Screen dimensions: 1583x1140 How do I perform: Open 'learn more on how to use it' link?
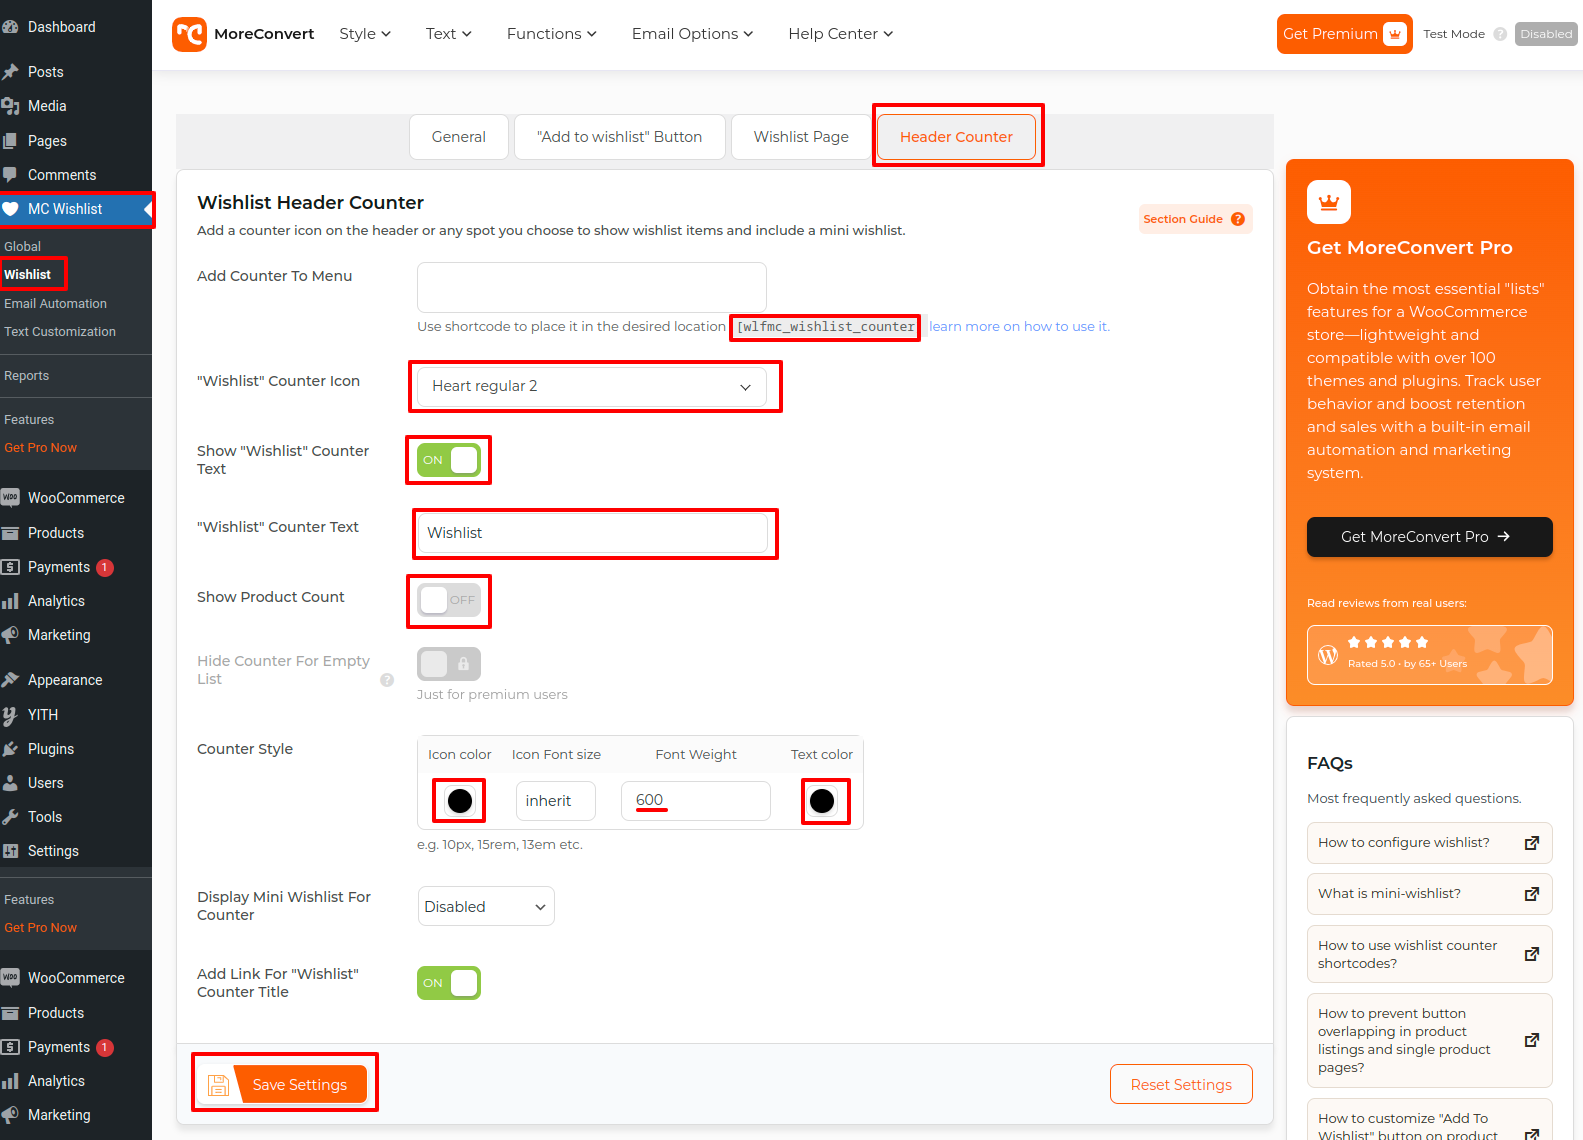click(x=1019, y=327)
